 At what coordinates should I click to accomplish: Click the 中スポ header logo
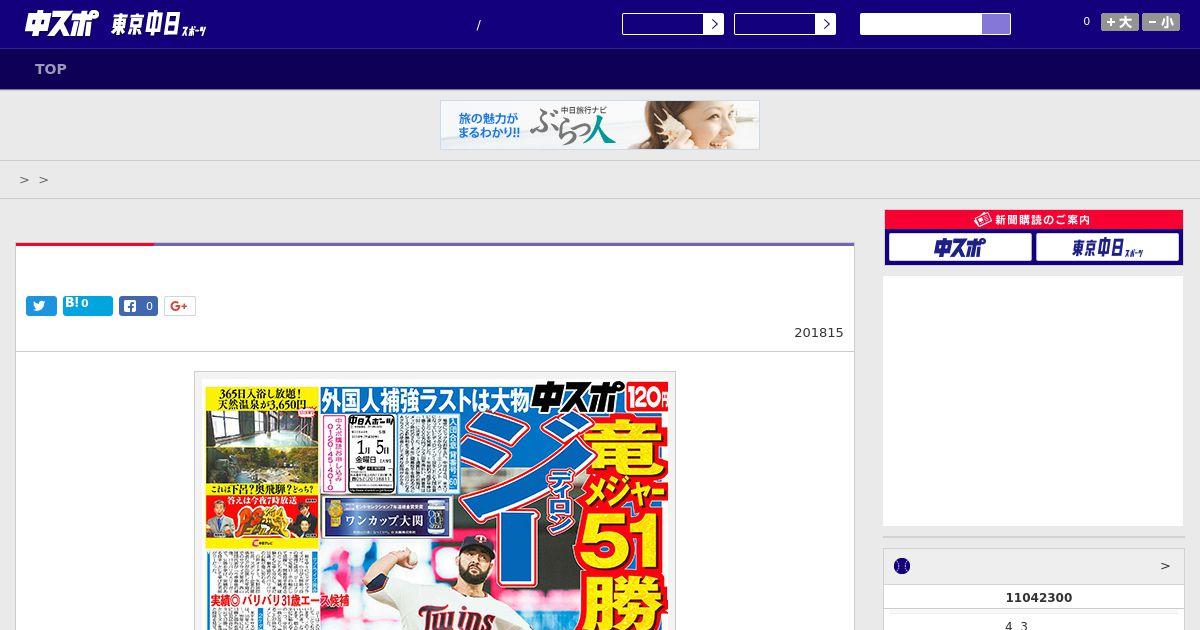click(62, 24)
